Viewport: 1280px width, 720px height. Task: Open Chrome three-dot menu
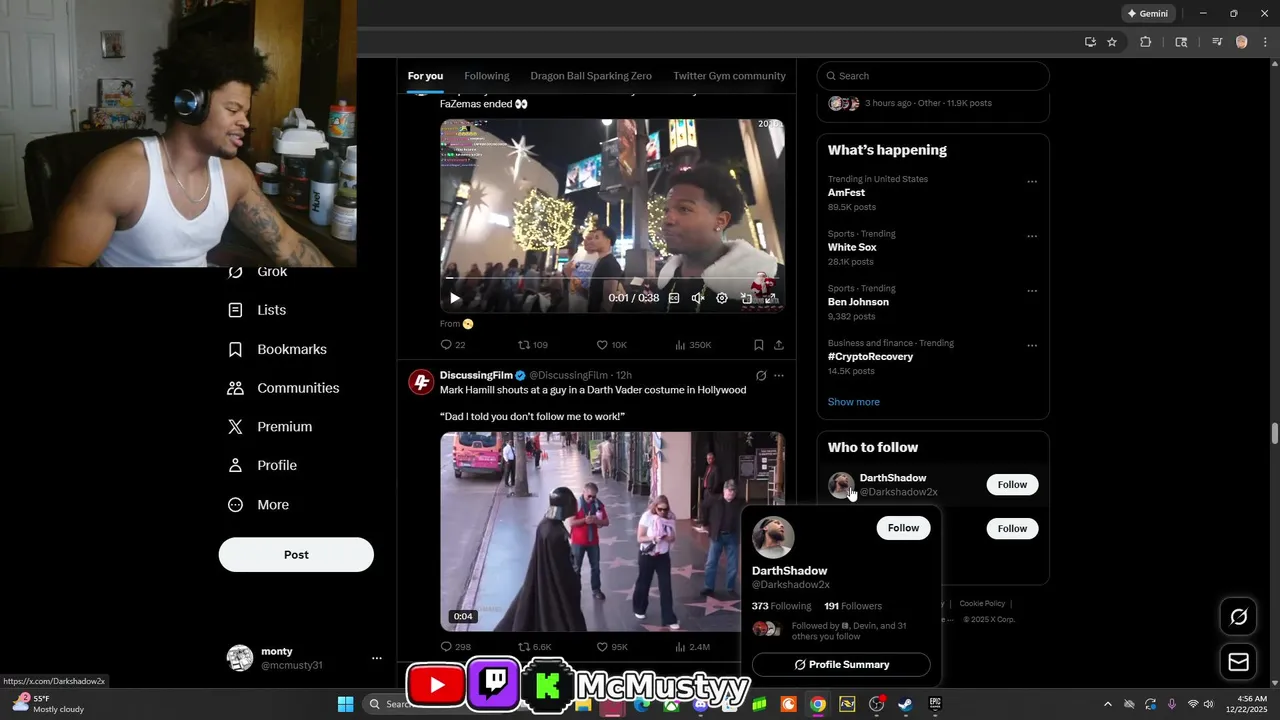pyautogui.click(x=1264, y=42)
